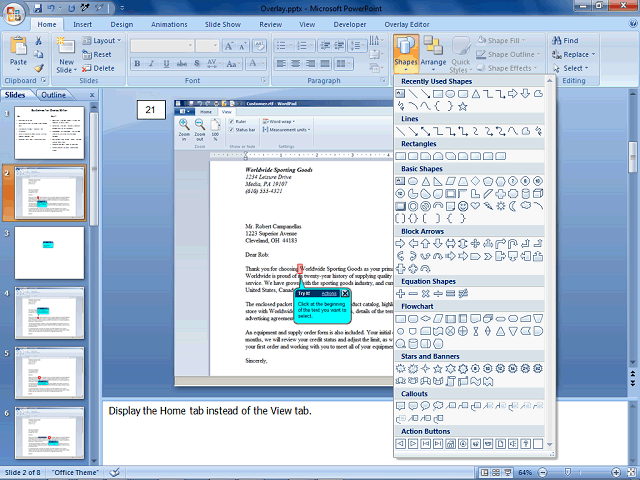Click the Quick Styles button
The height and width of the screenshot is (480, 640).
tap(460, 55)
